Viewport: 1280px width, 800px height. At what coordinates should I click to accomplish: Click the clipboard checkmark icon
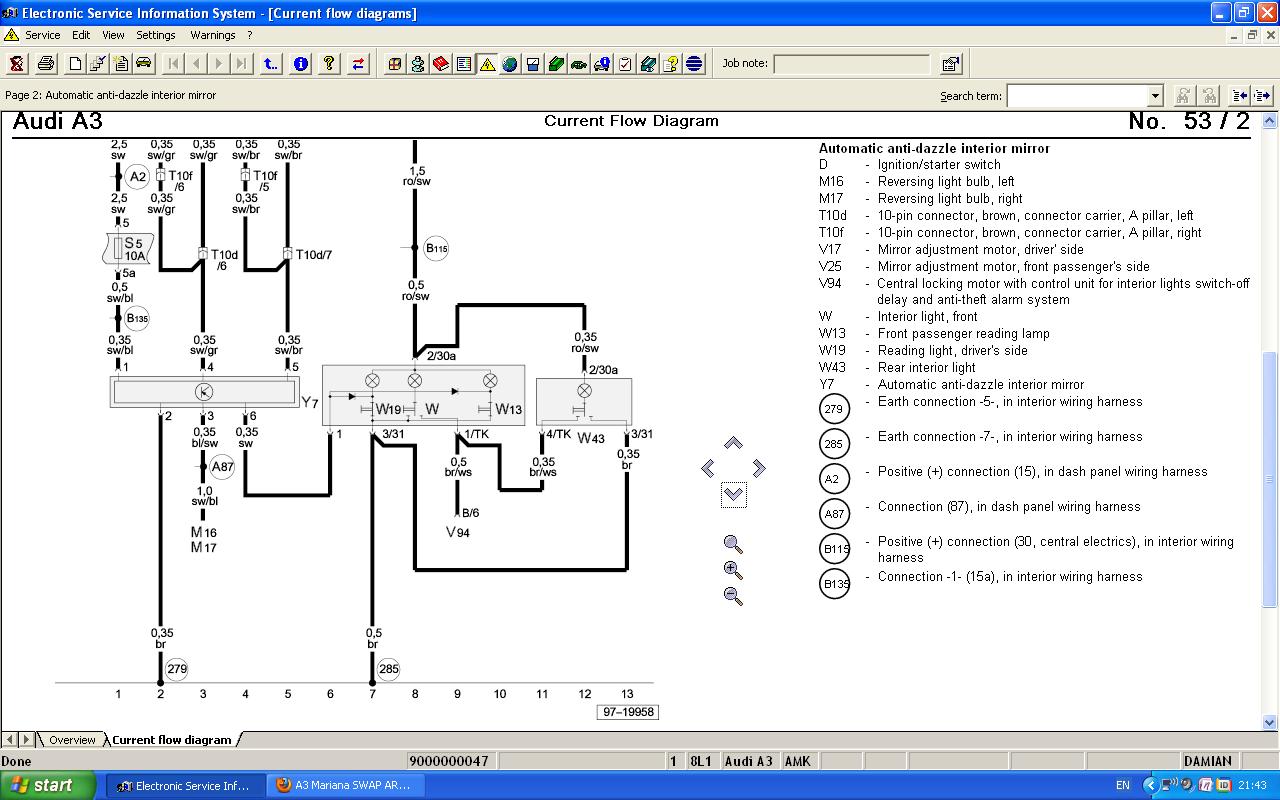point(625,64)
